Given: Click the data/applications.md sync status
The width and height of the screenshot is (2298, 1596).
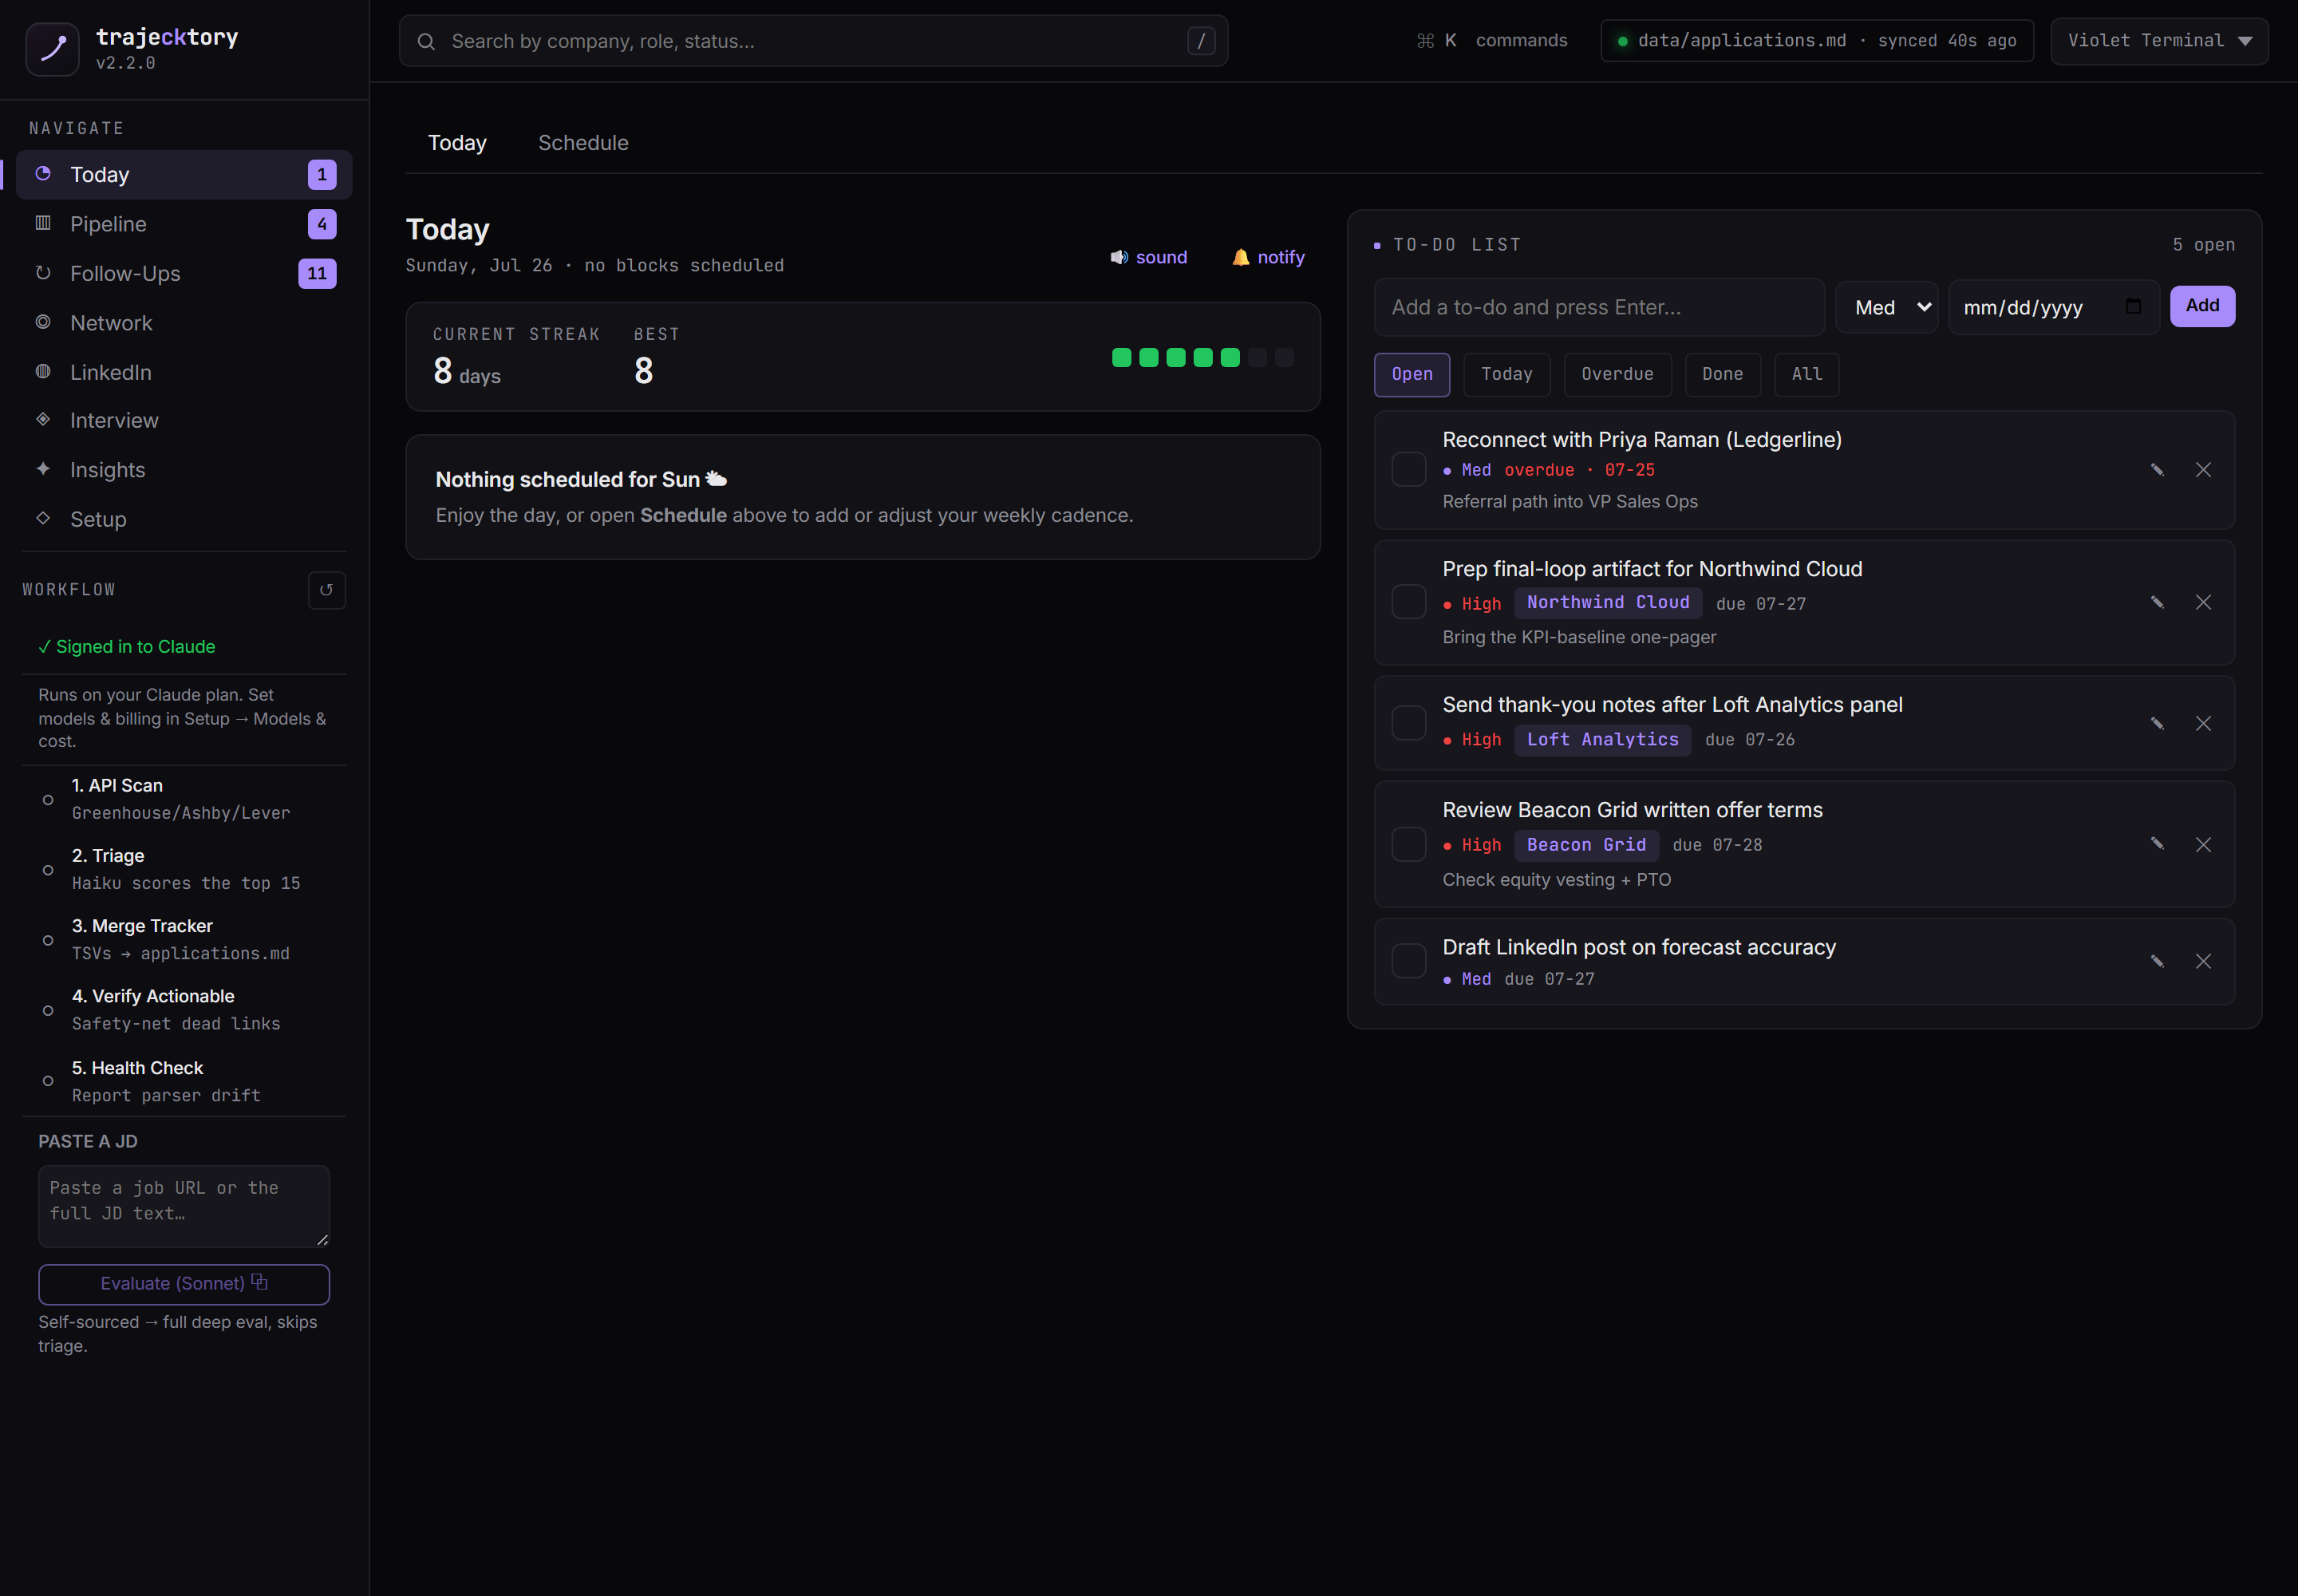Looking at the screenshot, I should (x=1817, y=41).
